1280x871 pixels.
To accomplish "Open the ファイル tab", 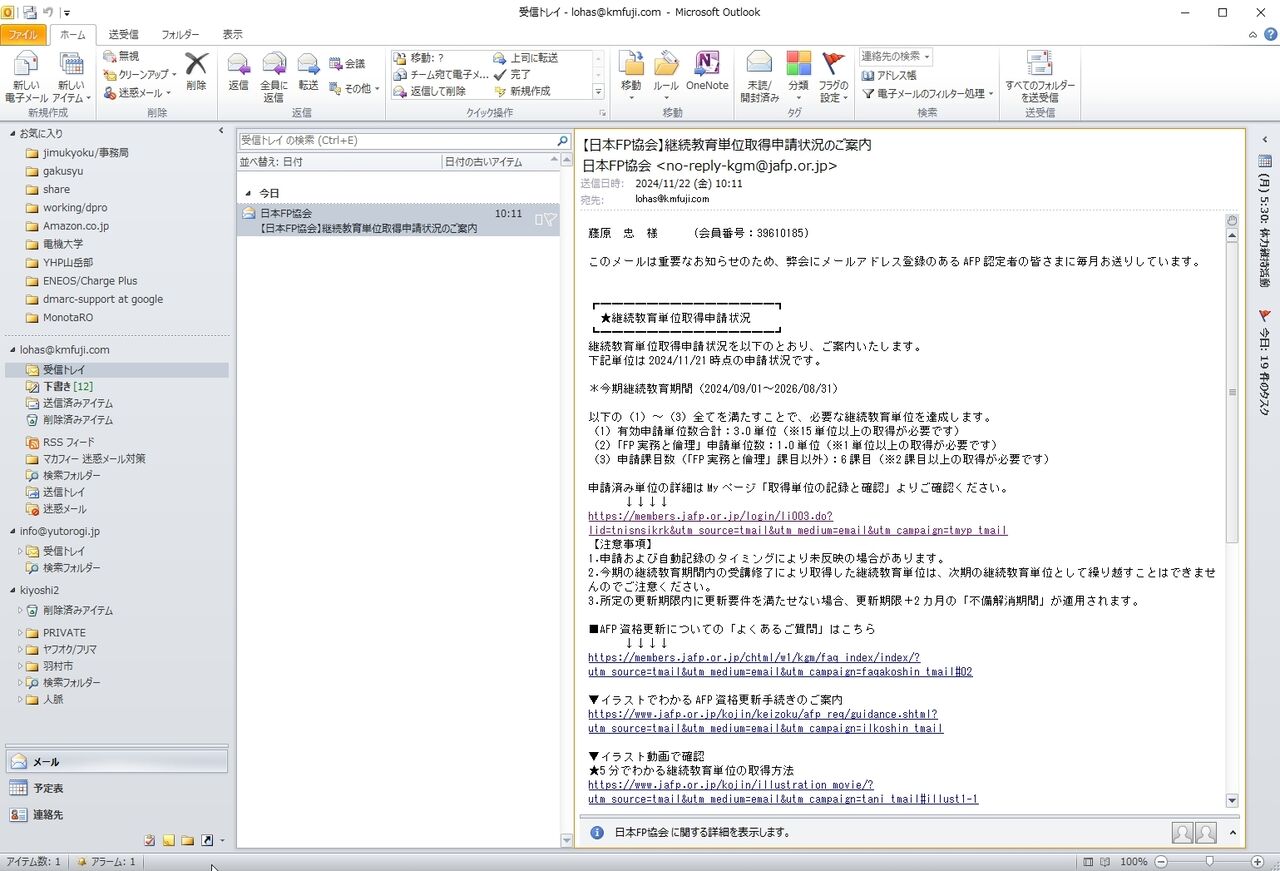I will (23, 34).
